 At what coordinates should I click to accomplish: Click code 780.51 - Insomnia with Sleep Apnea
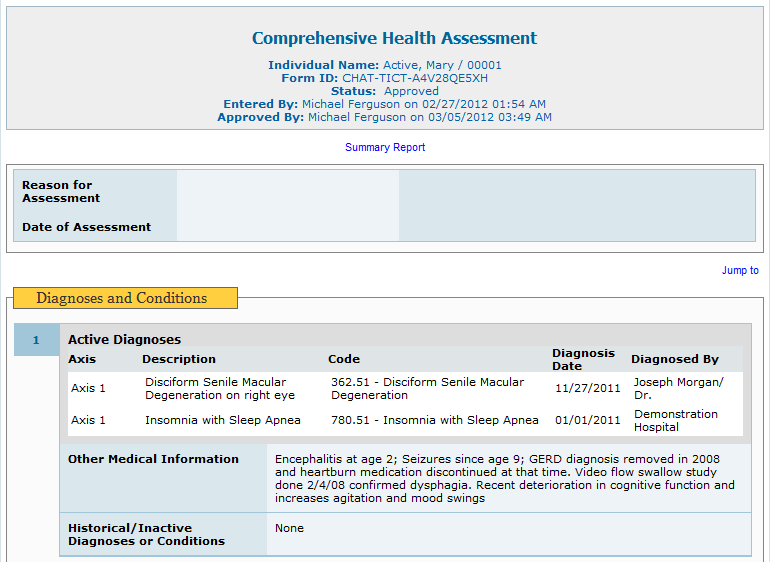tap(435, 420)
